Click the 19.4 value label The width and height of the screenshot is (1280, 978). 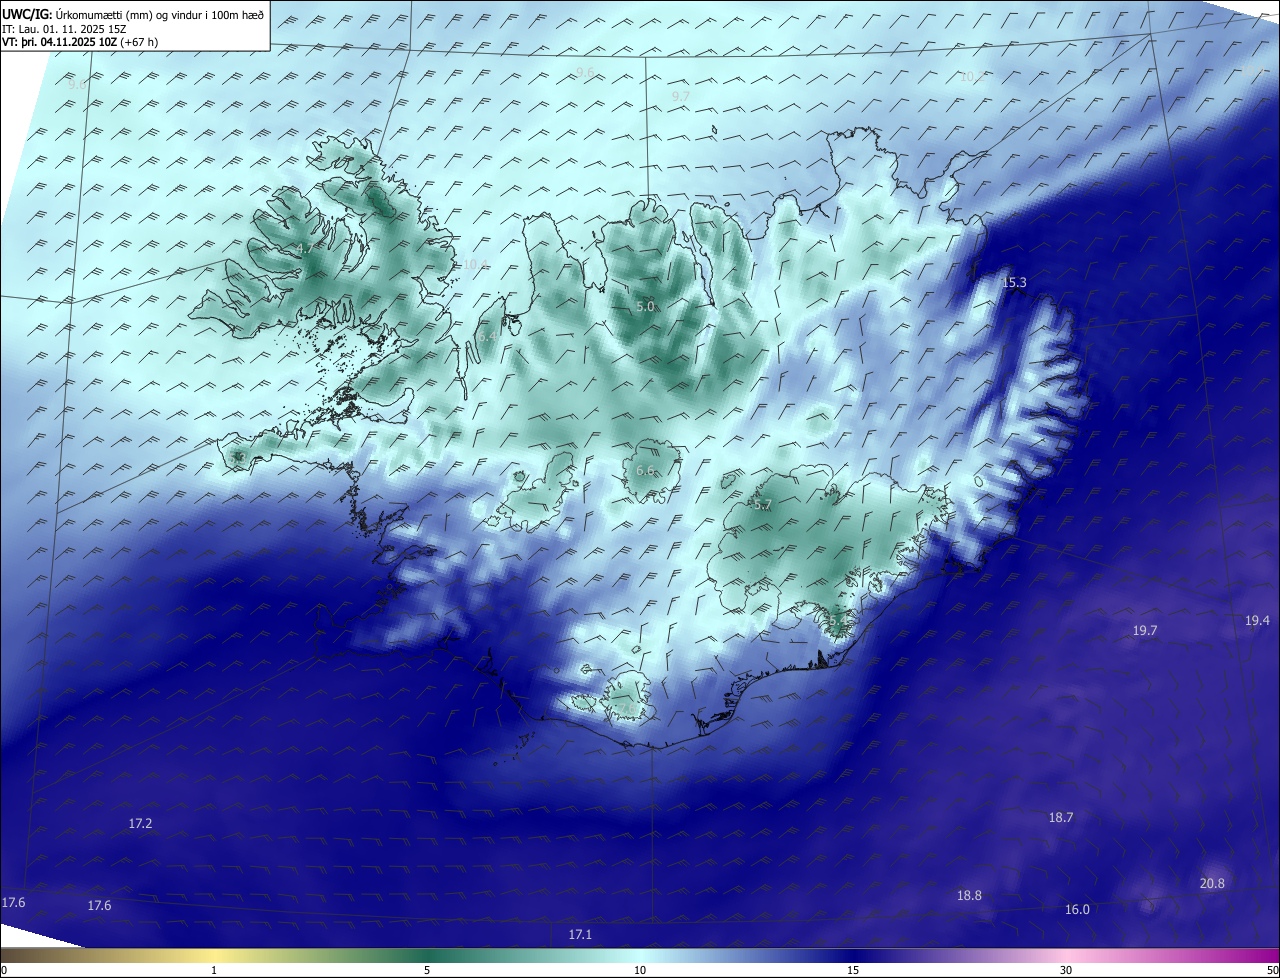pos(1257,621)
